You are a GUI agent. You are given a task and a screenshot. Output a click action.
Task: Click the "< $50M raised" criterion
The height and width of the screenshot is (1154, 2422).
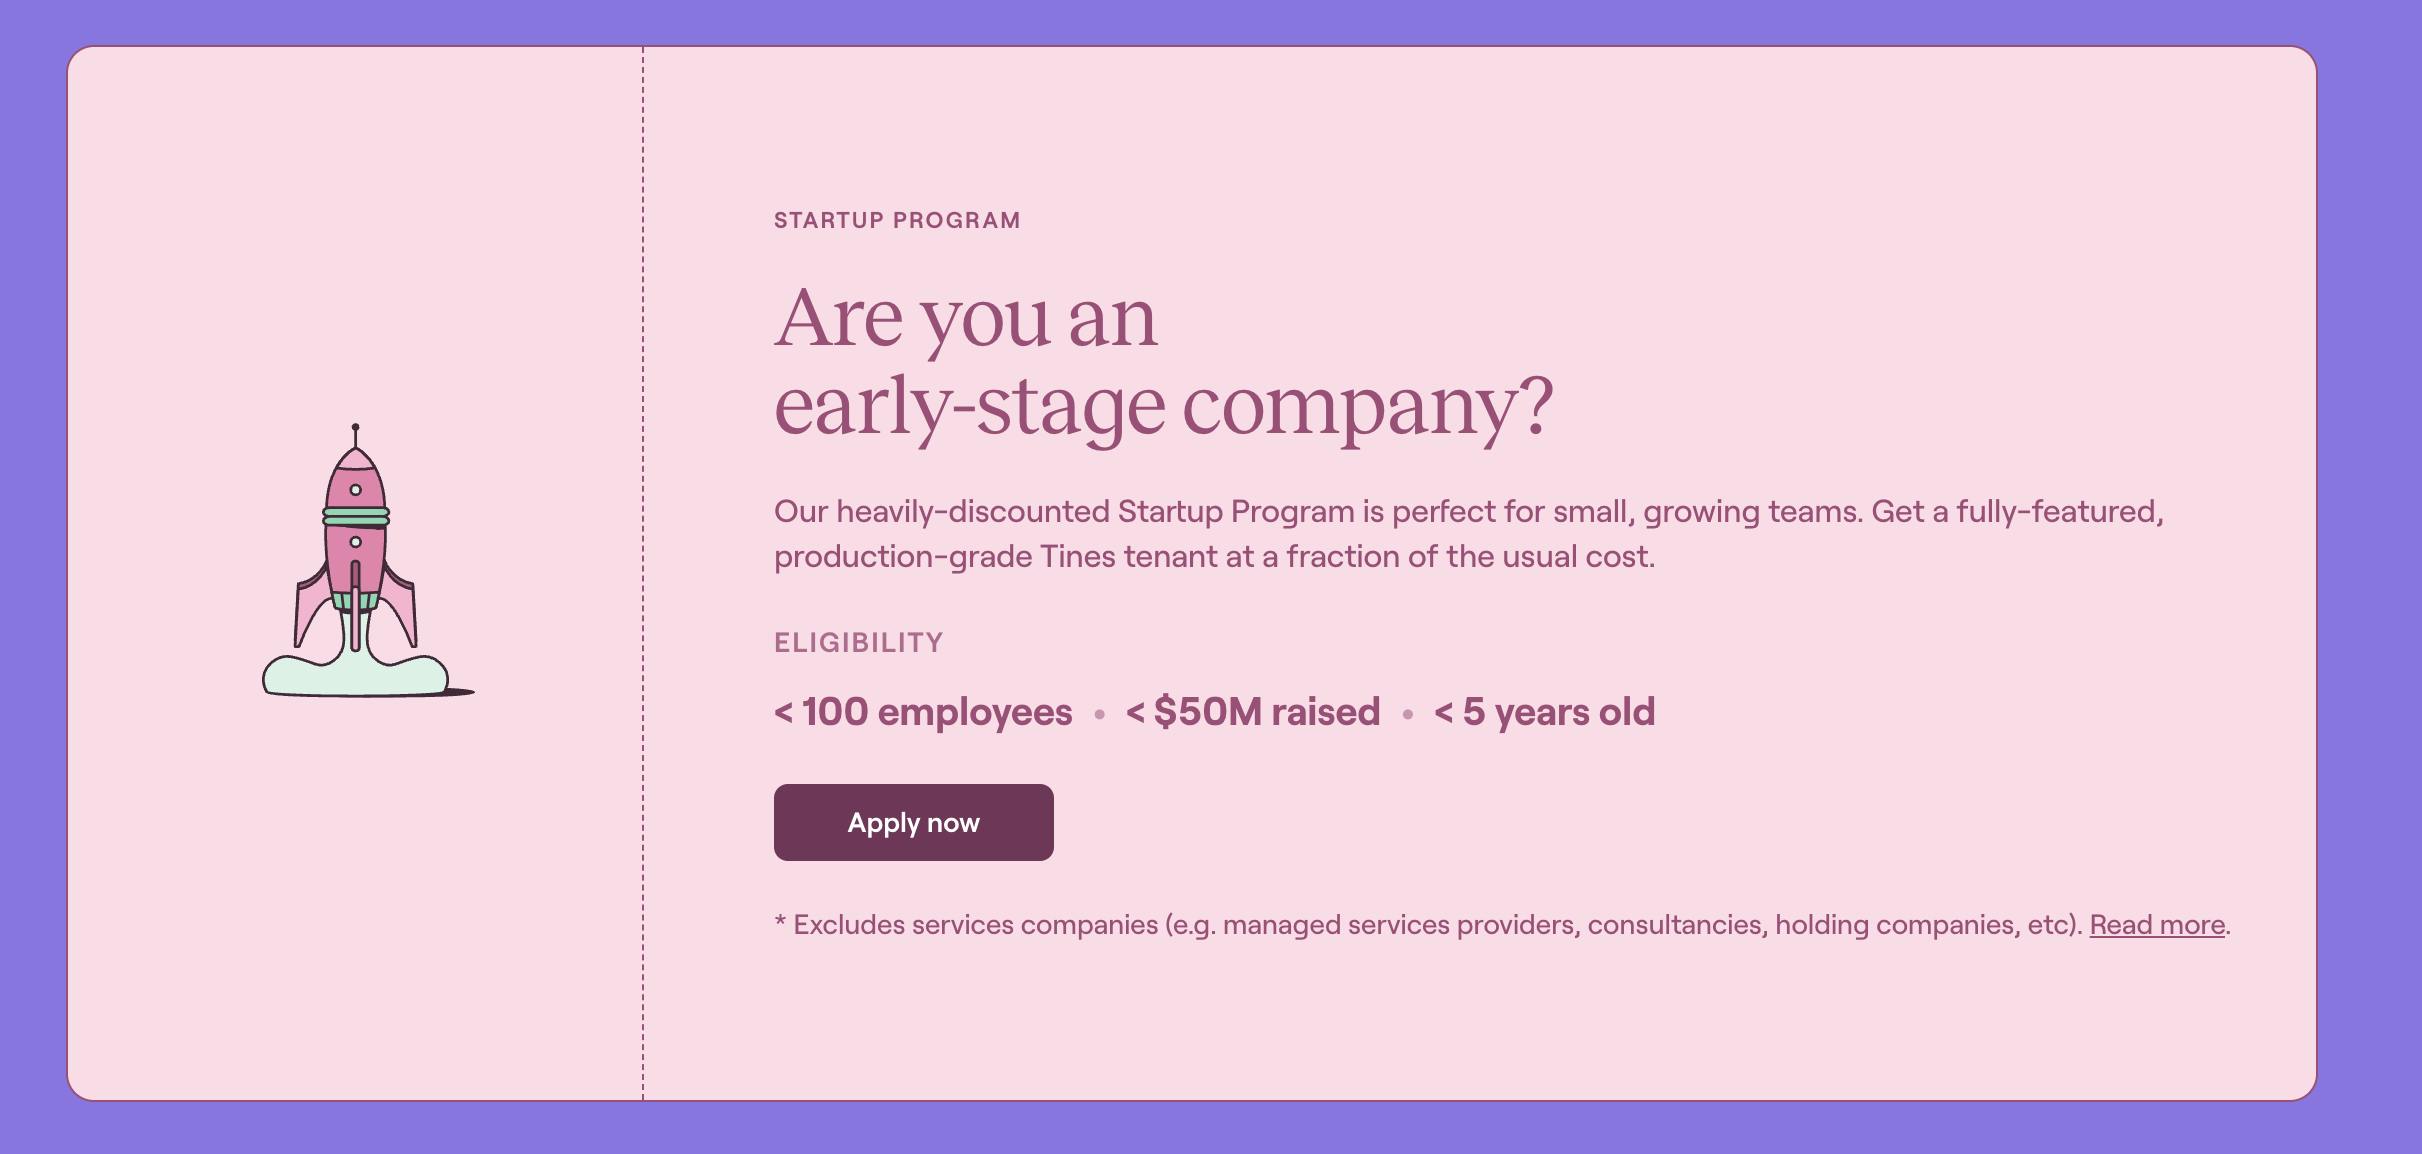[x=1252, y=712]
